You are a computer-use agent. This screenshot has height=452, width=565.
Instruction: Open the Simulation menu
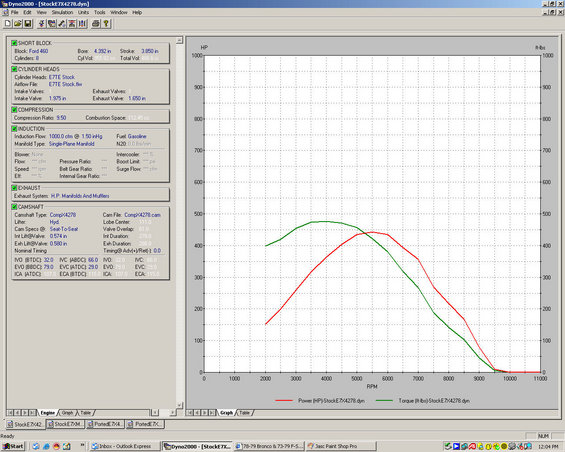[x=62, y=12]
